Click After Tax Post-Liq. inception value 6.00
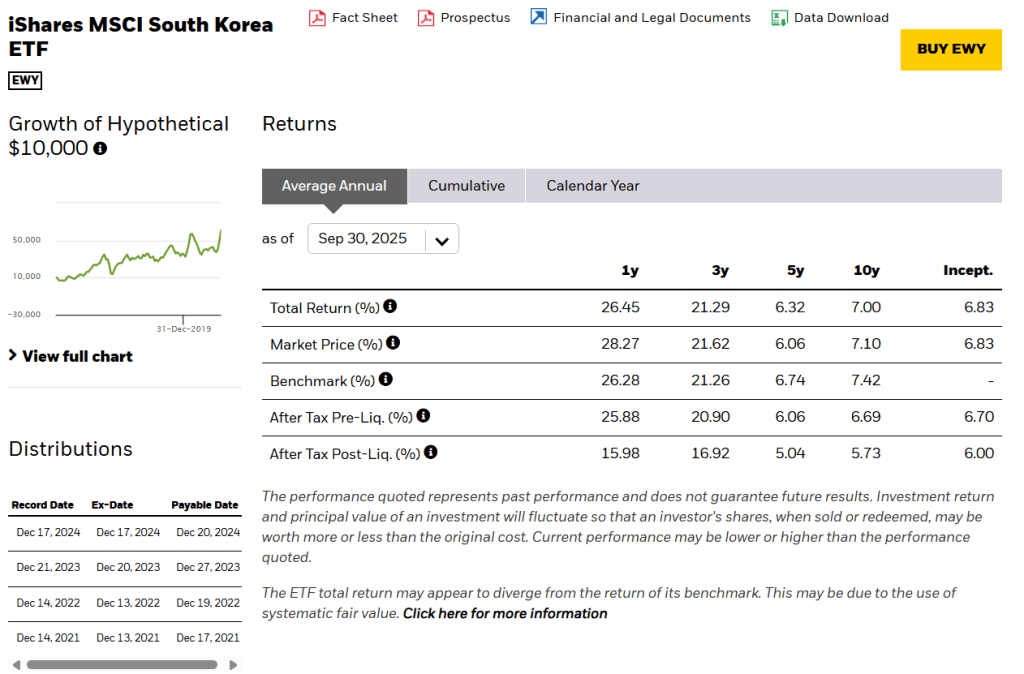Screen dimensions: 1024x674 979,454
